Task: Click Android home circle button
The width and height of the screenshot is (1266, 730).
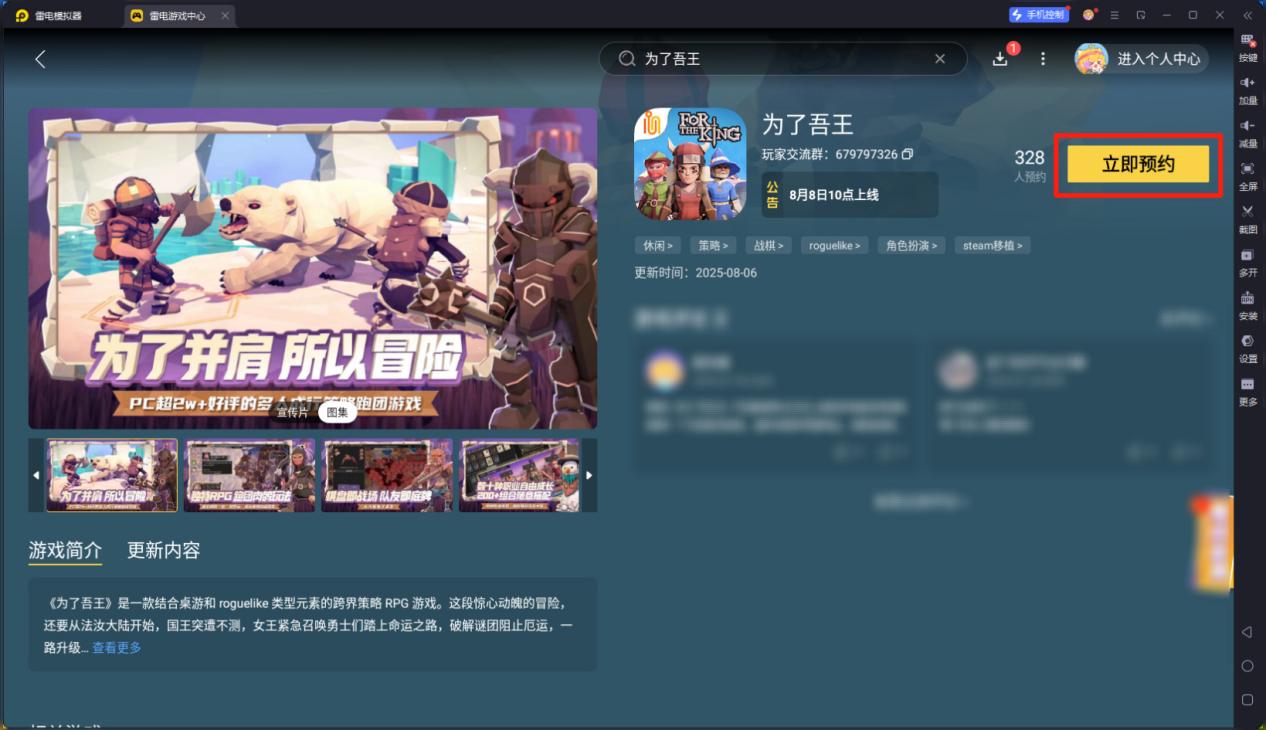Action: [1247, 666]
